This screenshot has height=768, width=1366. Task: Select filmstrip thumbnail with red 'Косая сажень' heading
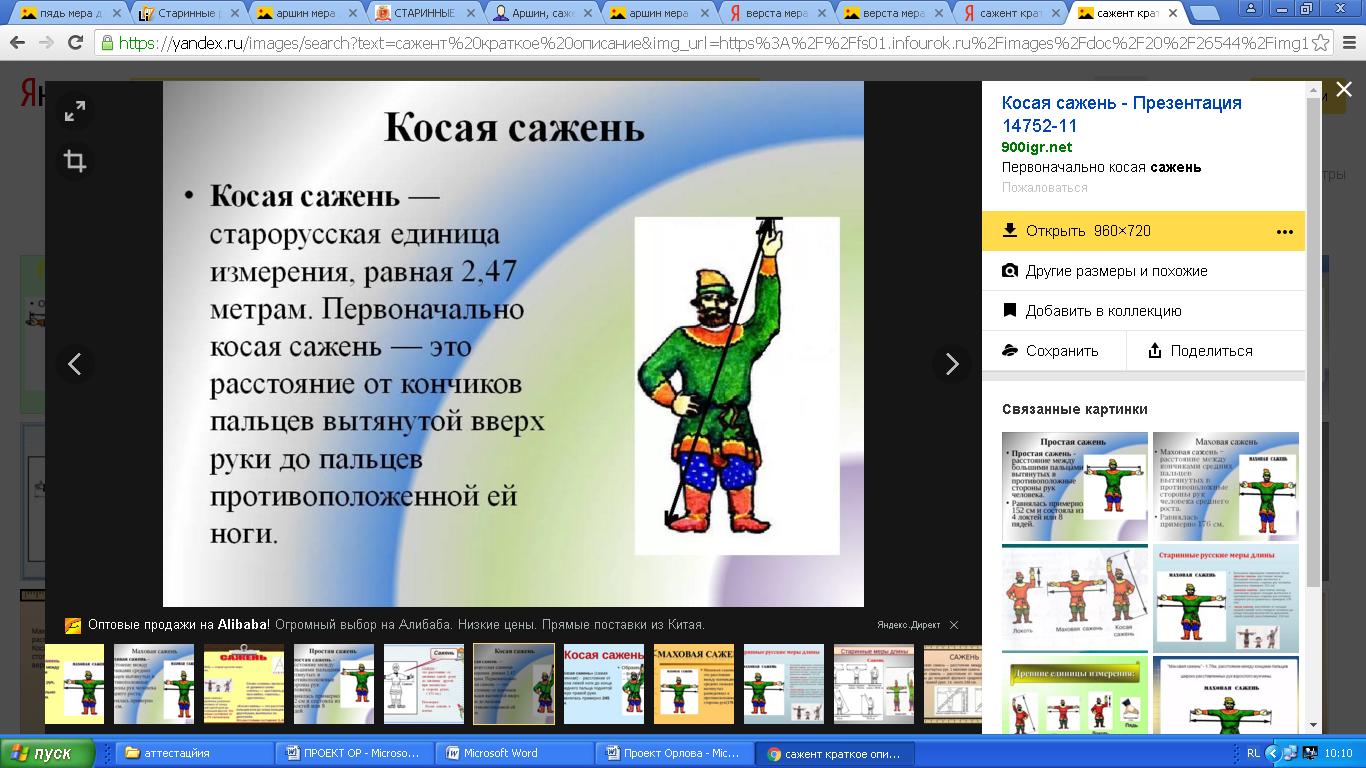[x=604, y=683]
